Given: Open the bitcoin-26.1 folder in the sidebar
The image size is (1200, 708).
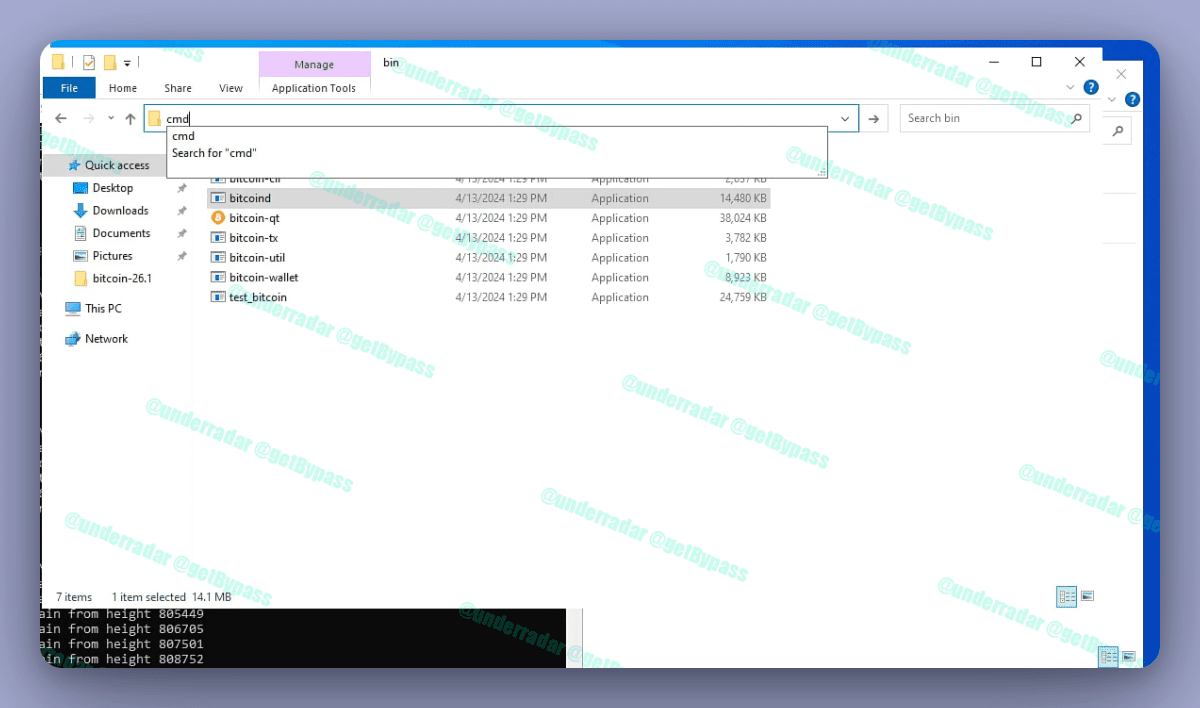Looking at the screenshot, I should (121, 278).
